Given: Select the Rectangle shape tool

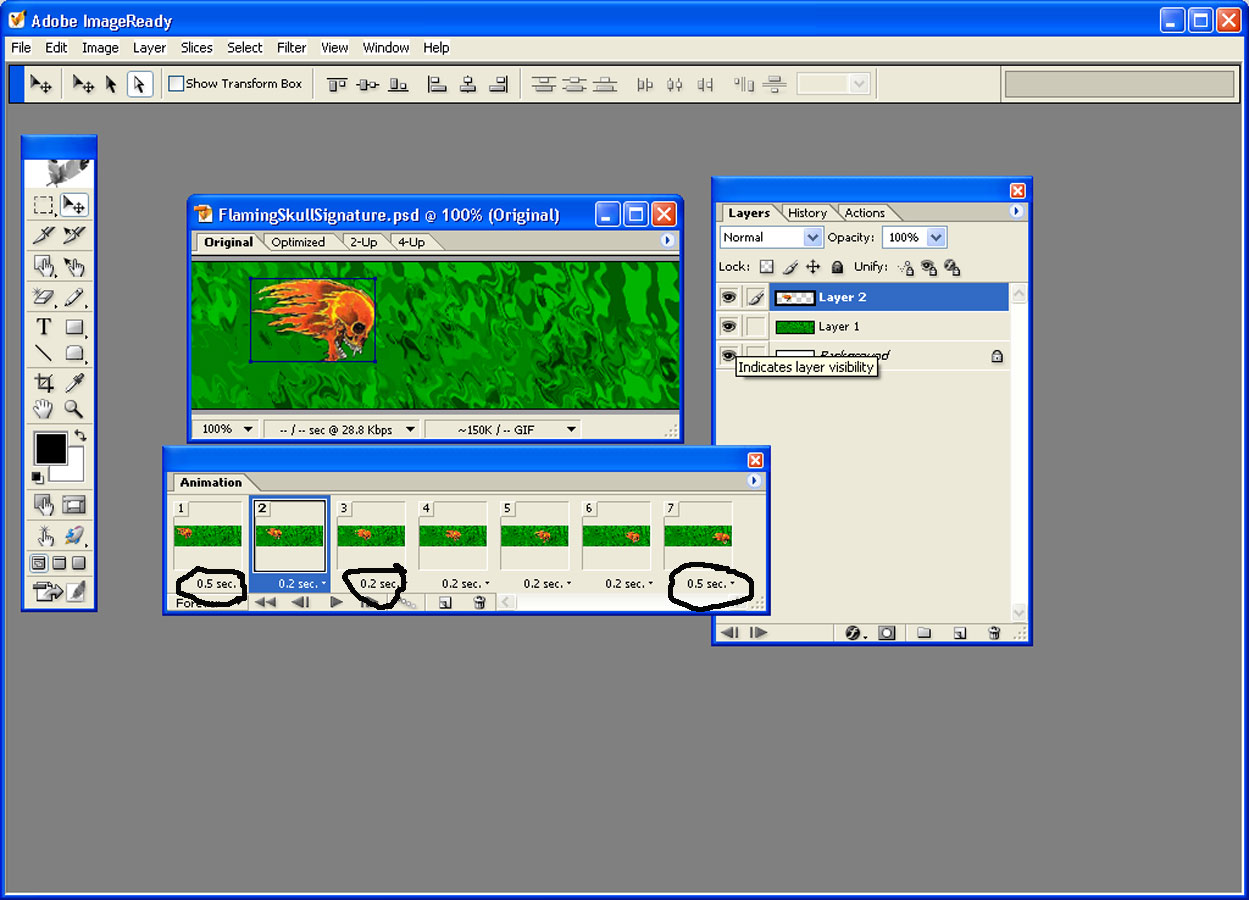Looking at the screenshot, I should (74, 326).
